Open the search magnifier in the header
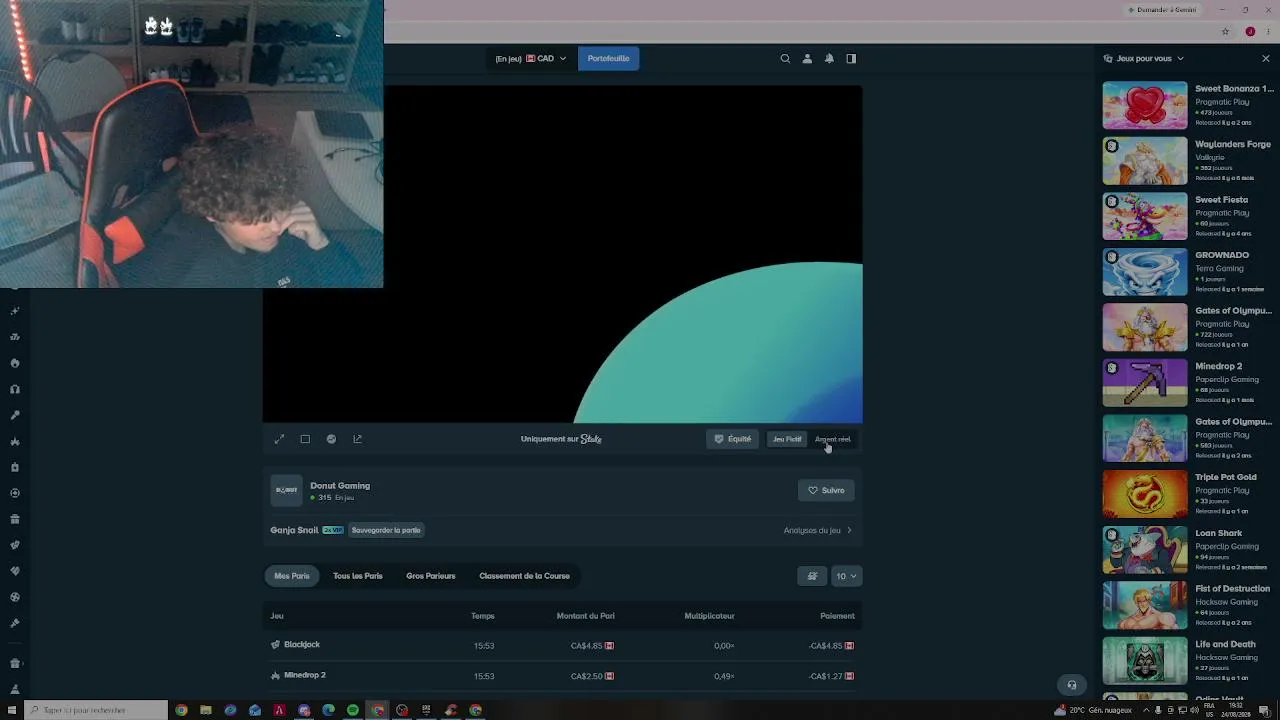This screenshot has width=1280, height=720. (x=785, y=59)
